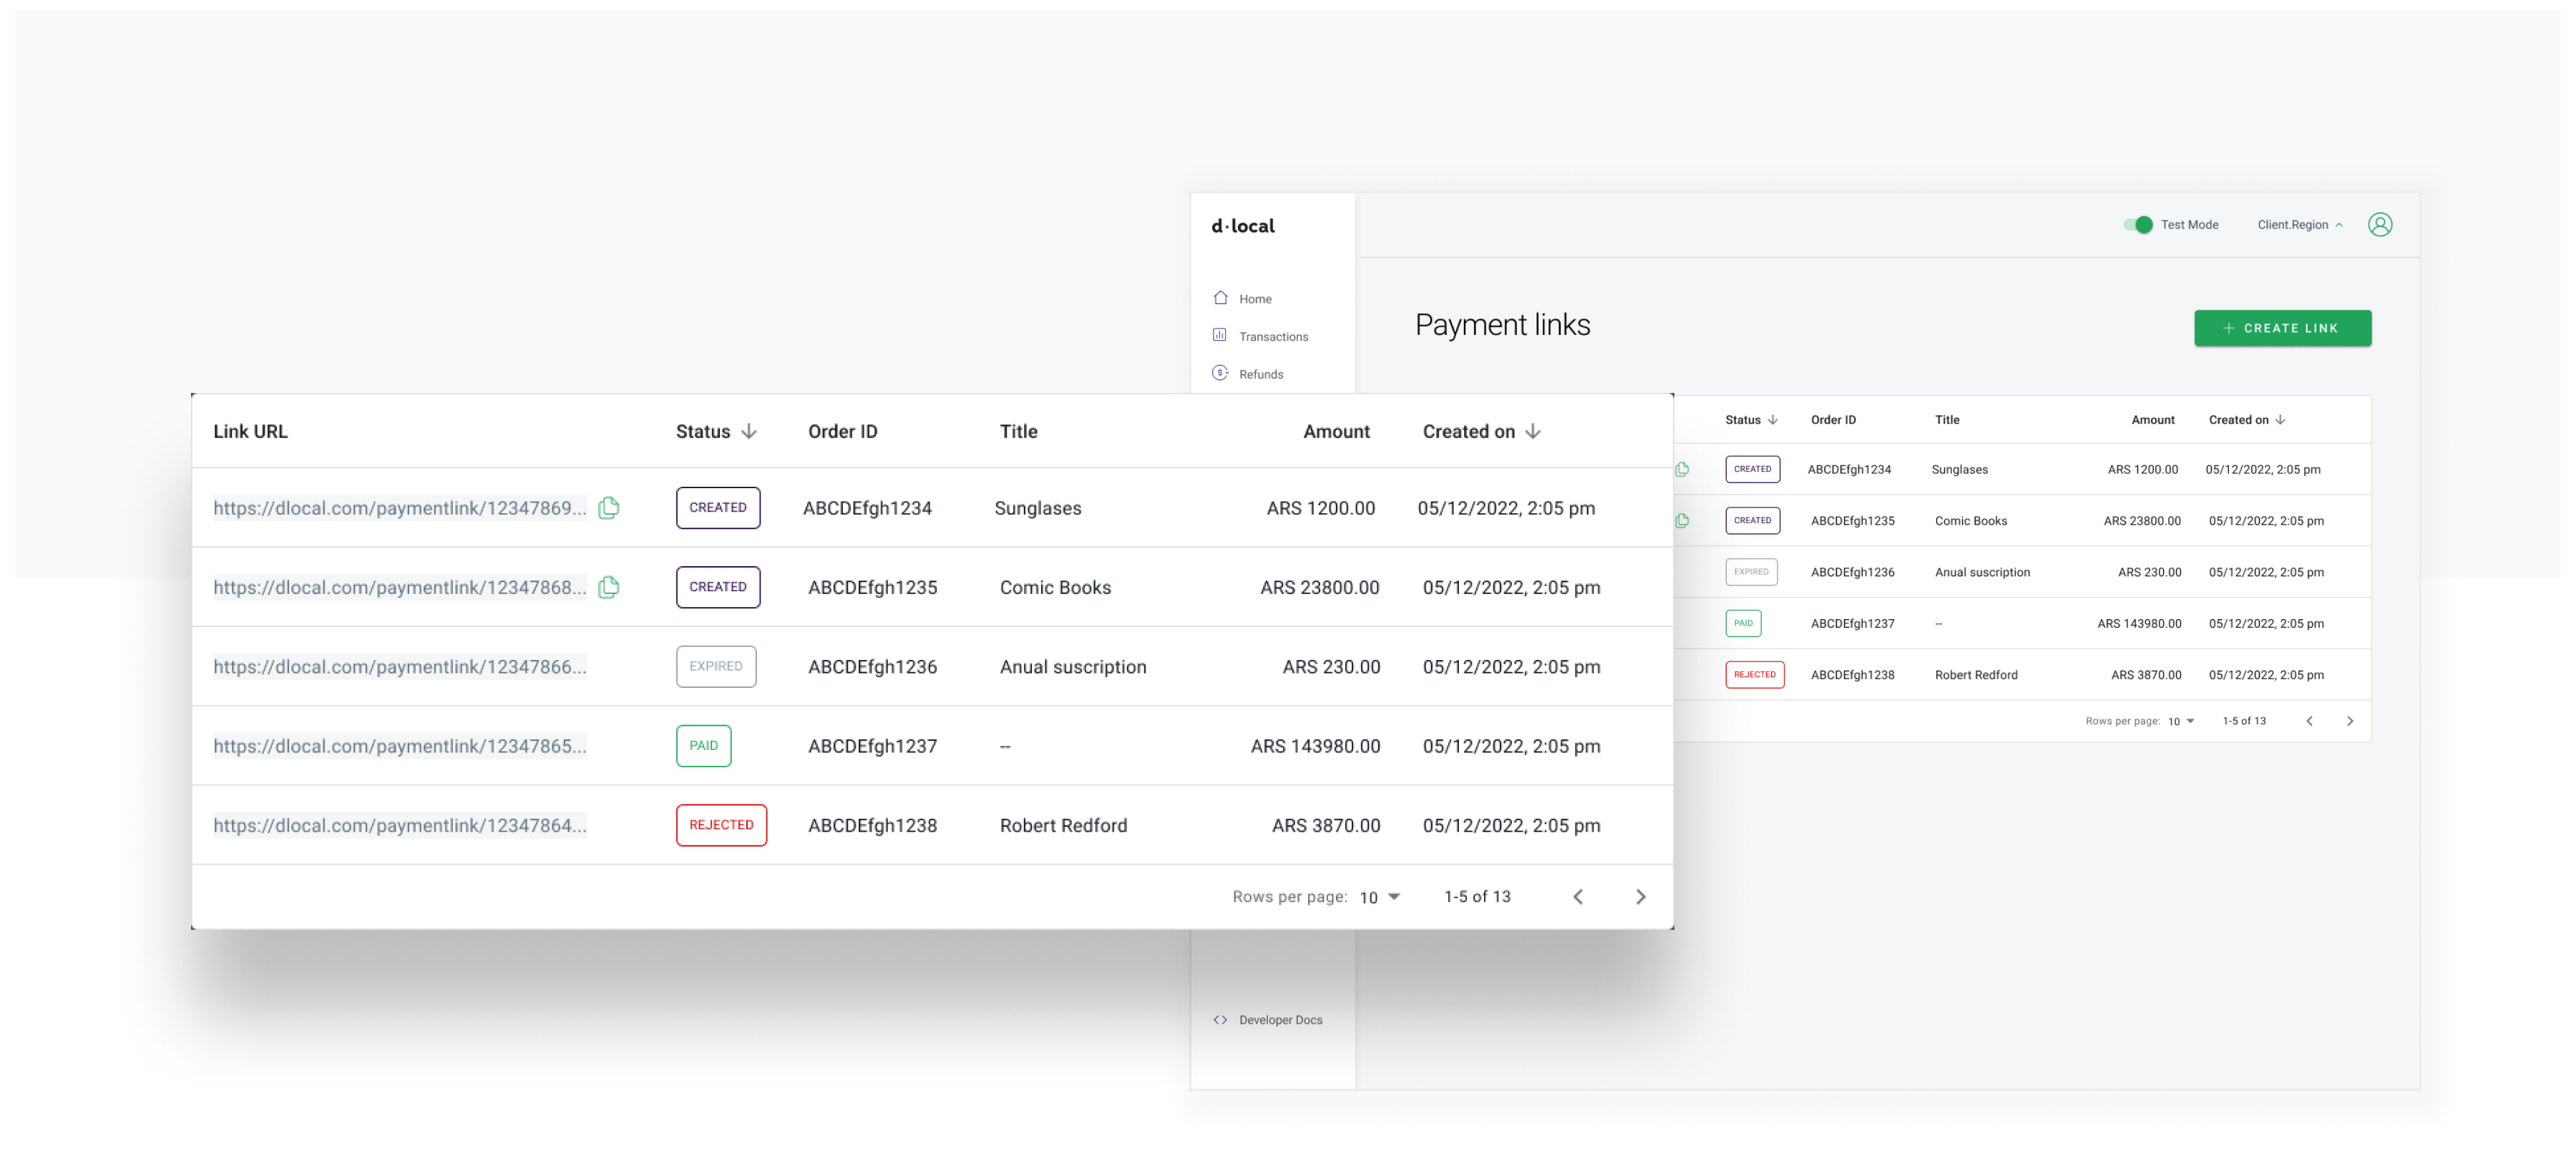This screenshot has height=1166, width=2576.
Task: Copy the first payment link URL
Action: 608,508
